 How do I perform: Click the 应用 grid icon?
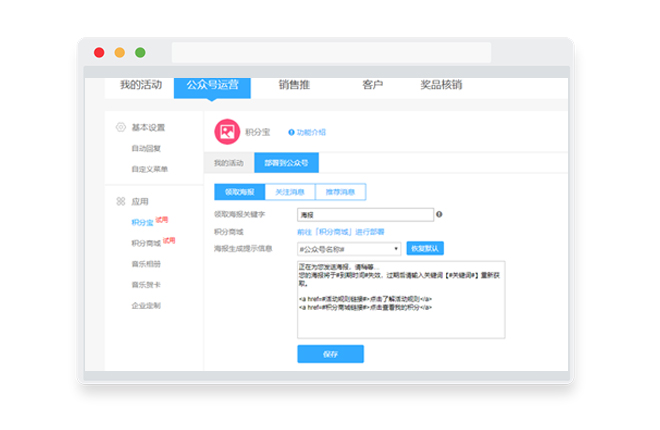pyautogui.click(x=121, y=201)
